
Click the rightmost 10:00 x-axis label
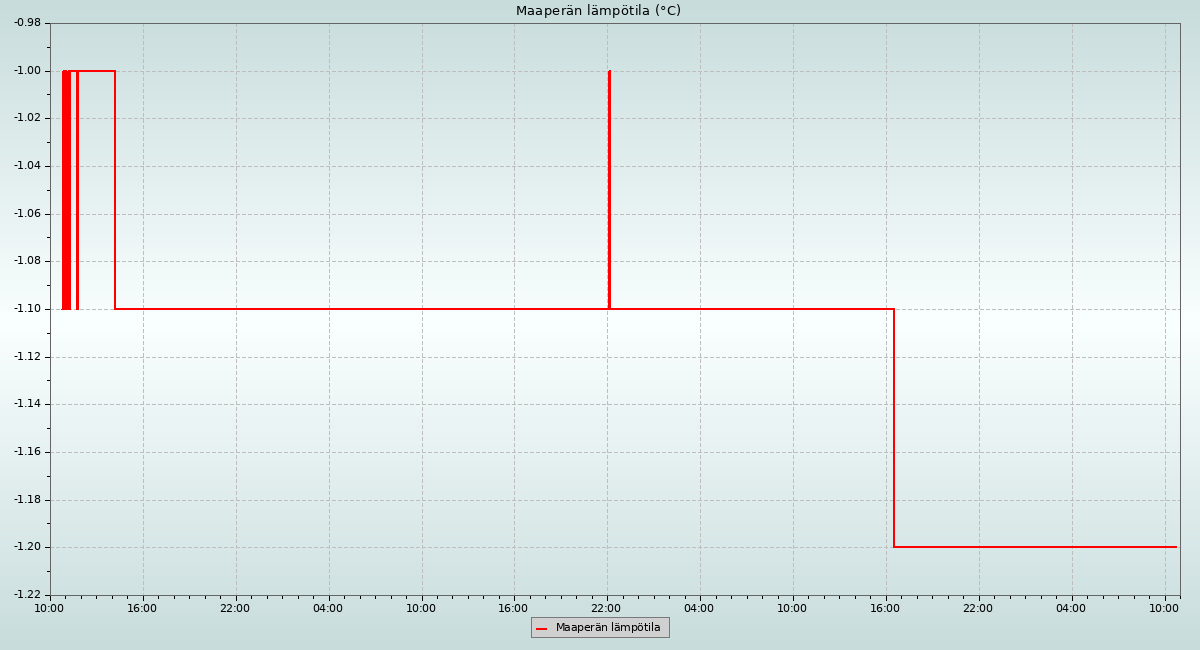[x=1164, y=608]
